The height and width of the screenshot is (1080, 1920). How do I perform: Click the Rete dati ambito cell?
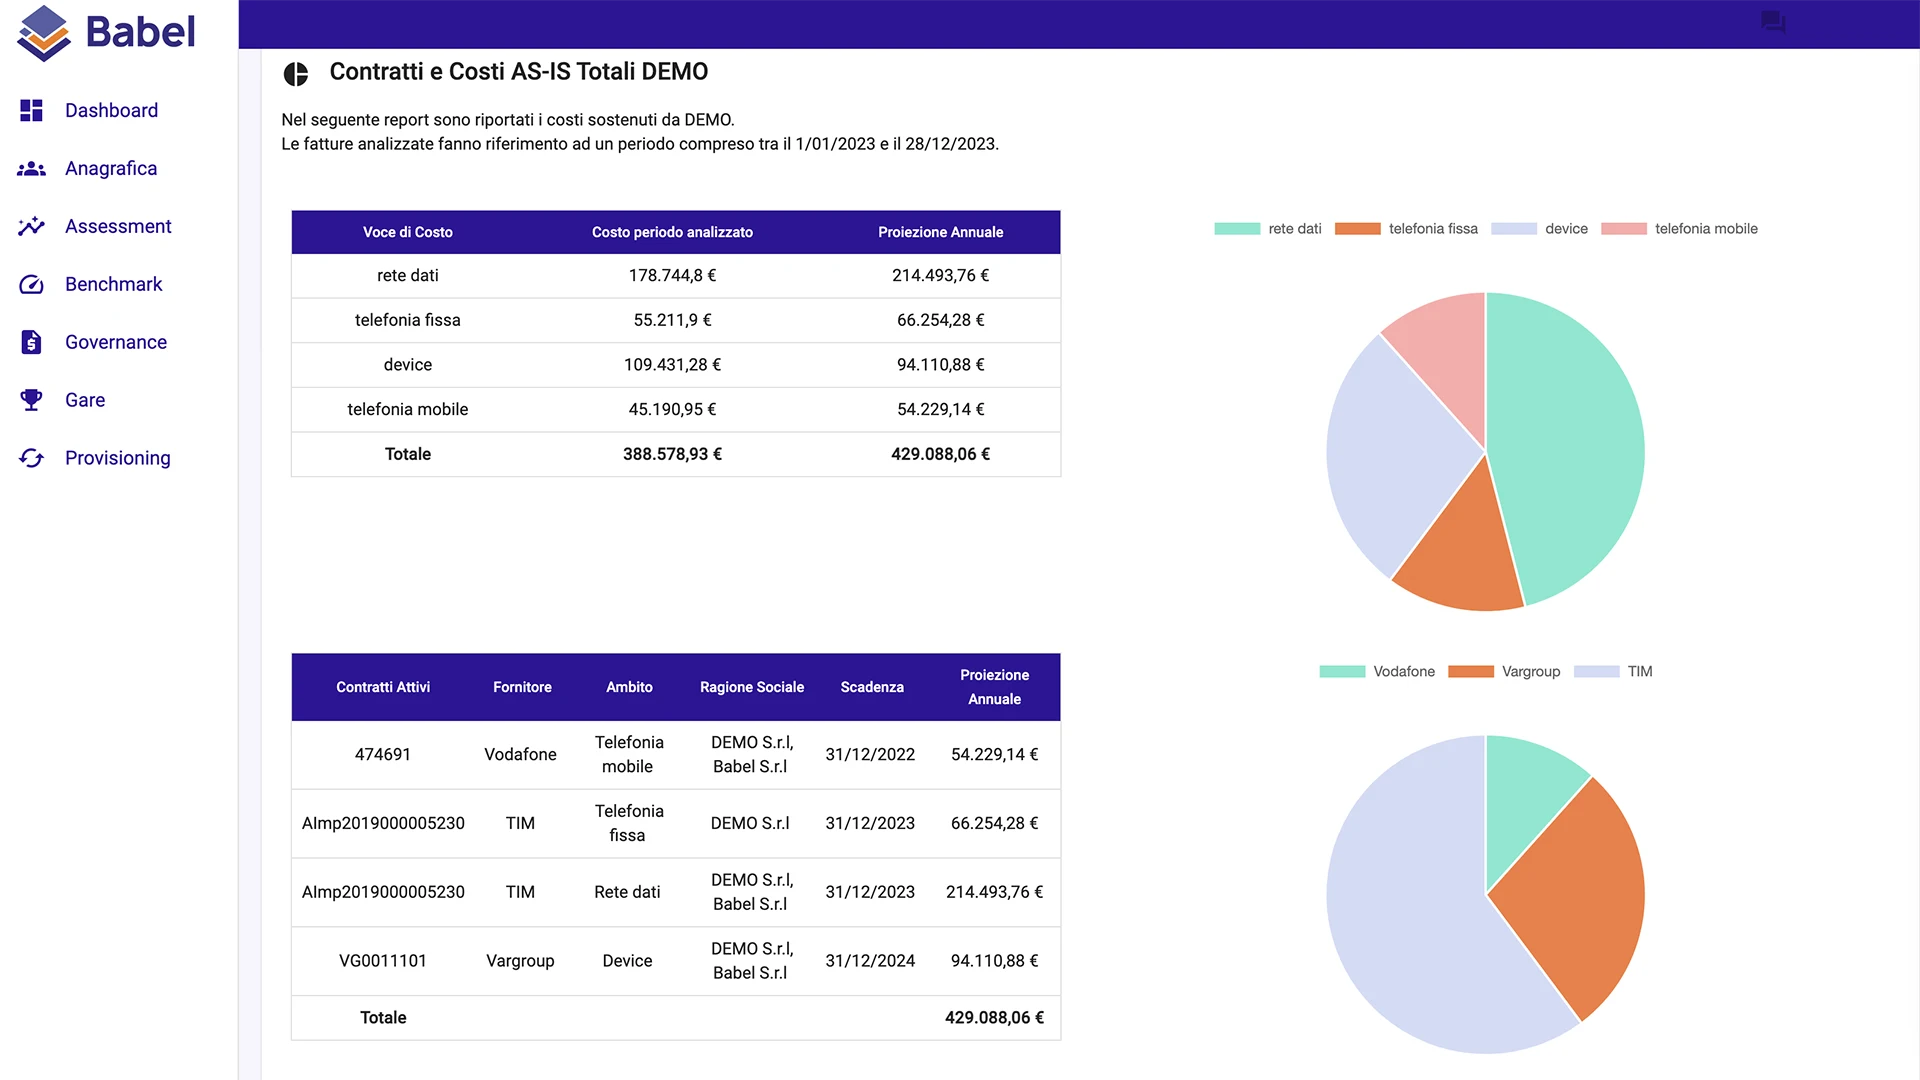[627, 892]
